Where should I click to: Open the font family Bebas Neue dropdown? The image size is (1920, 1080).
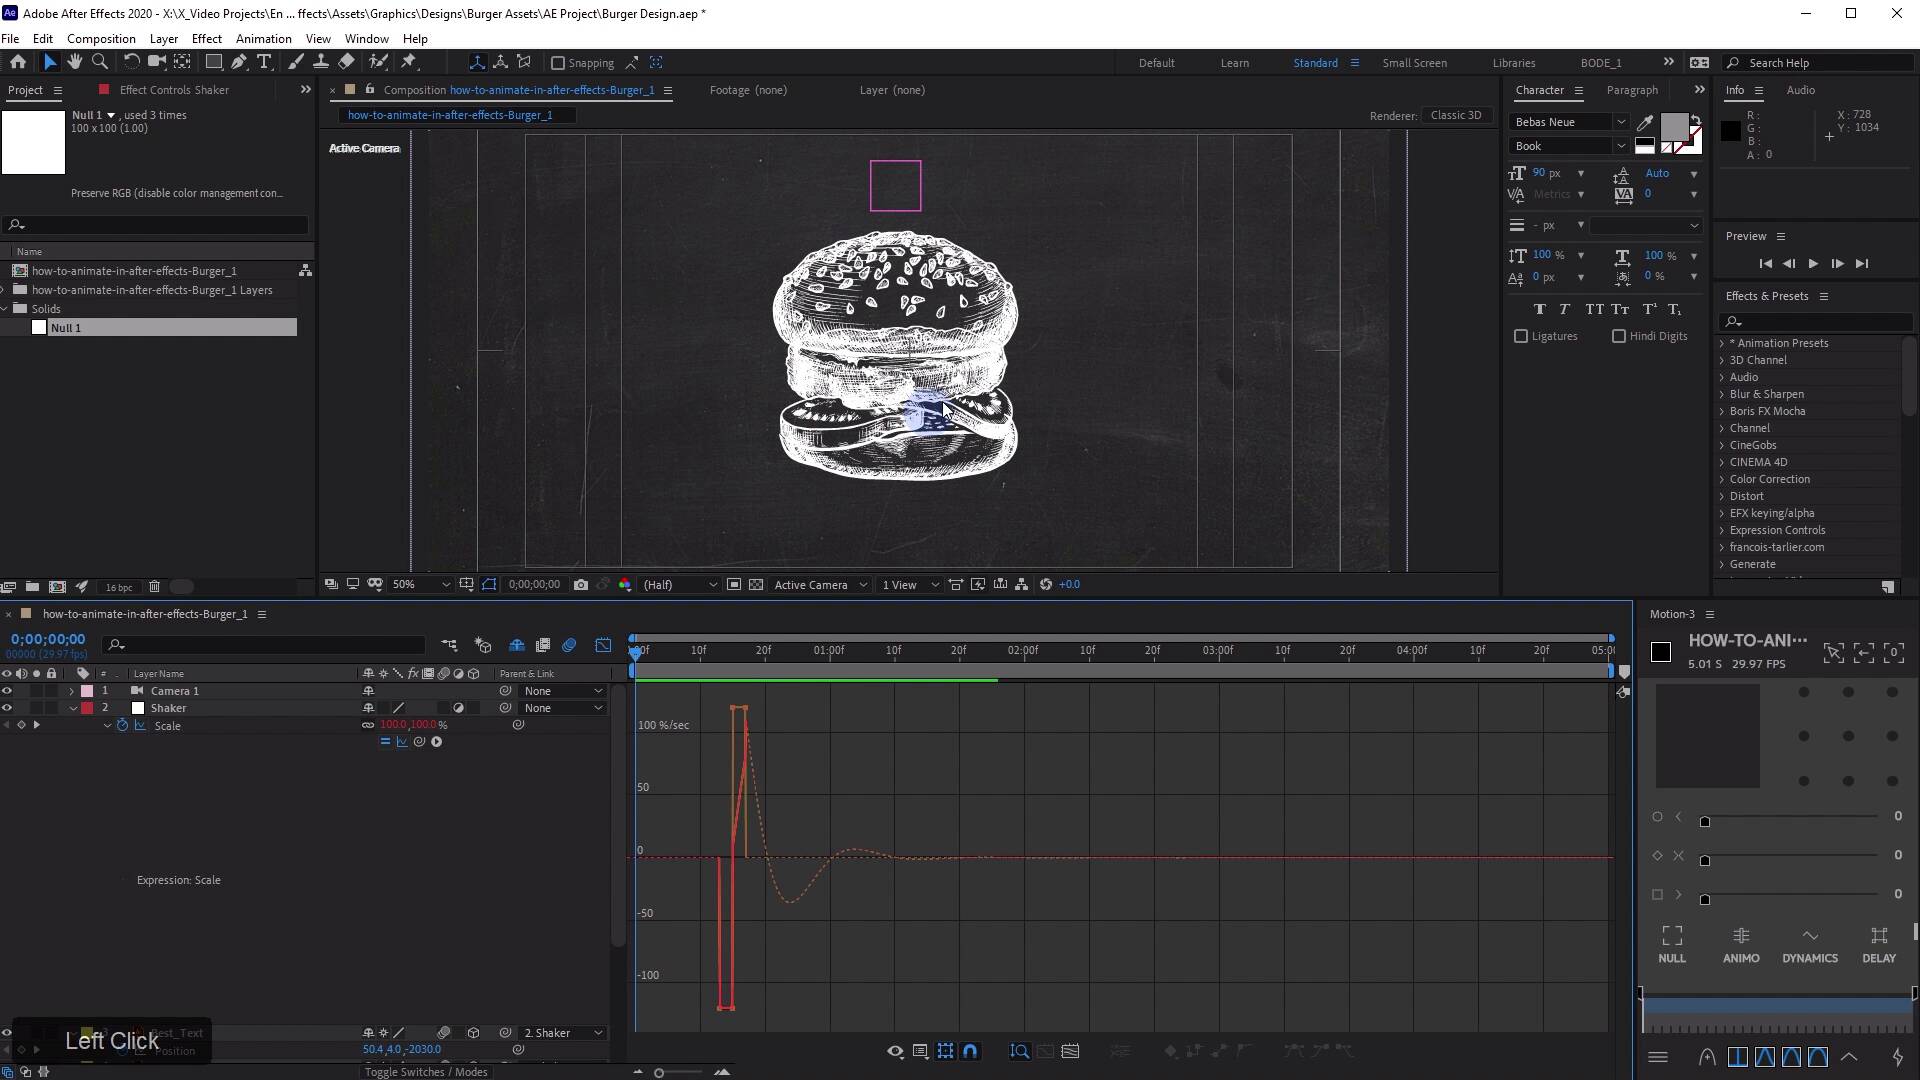click(1568, 122)
